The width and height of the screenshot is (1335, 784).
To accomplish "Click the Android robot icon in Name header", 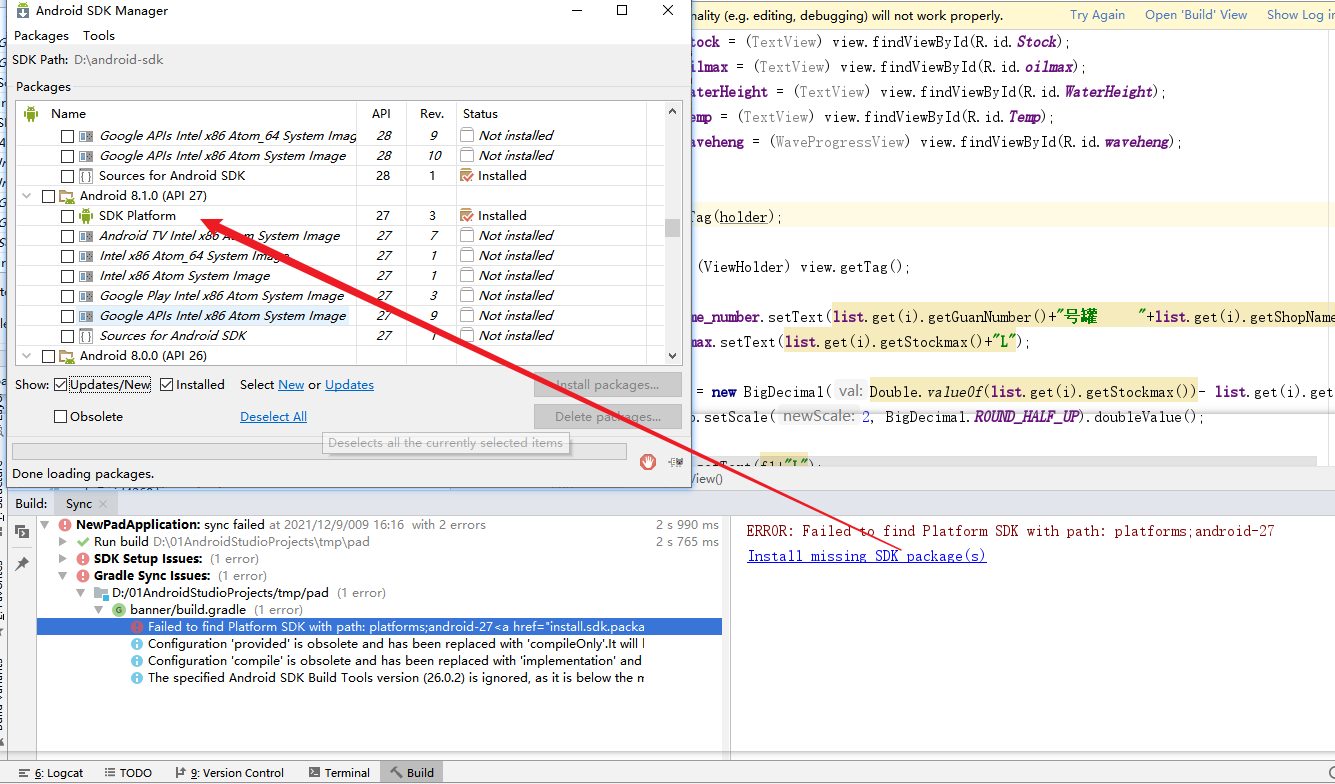I will [31, 114].
